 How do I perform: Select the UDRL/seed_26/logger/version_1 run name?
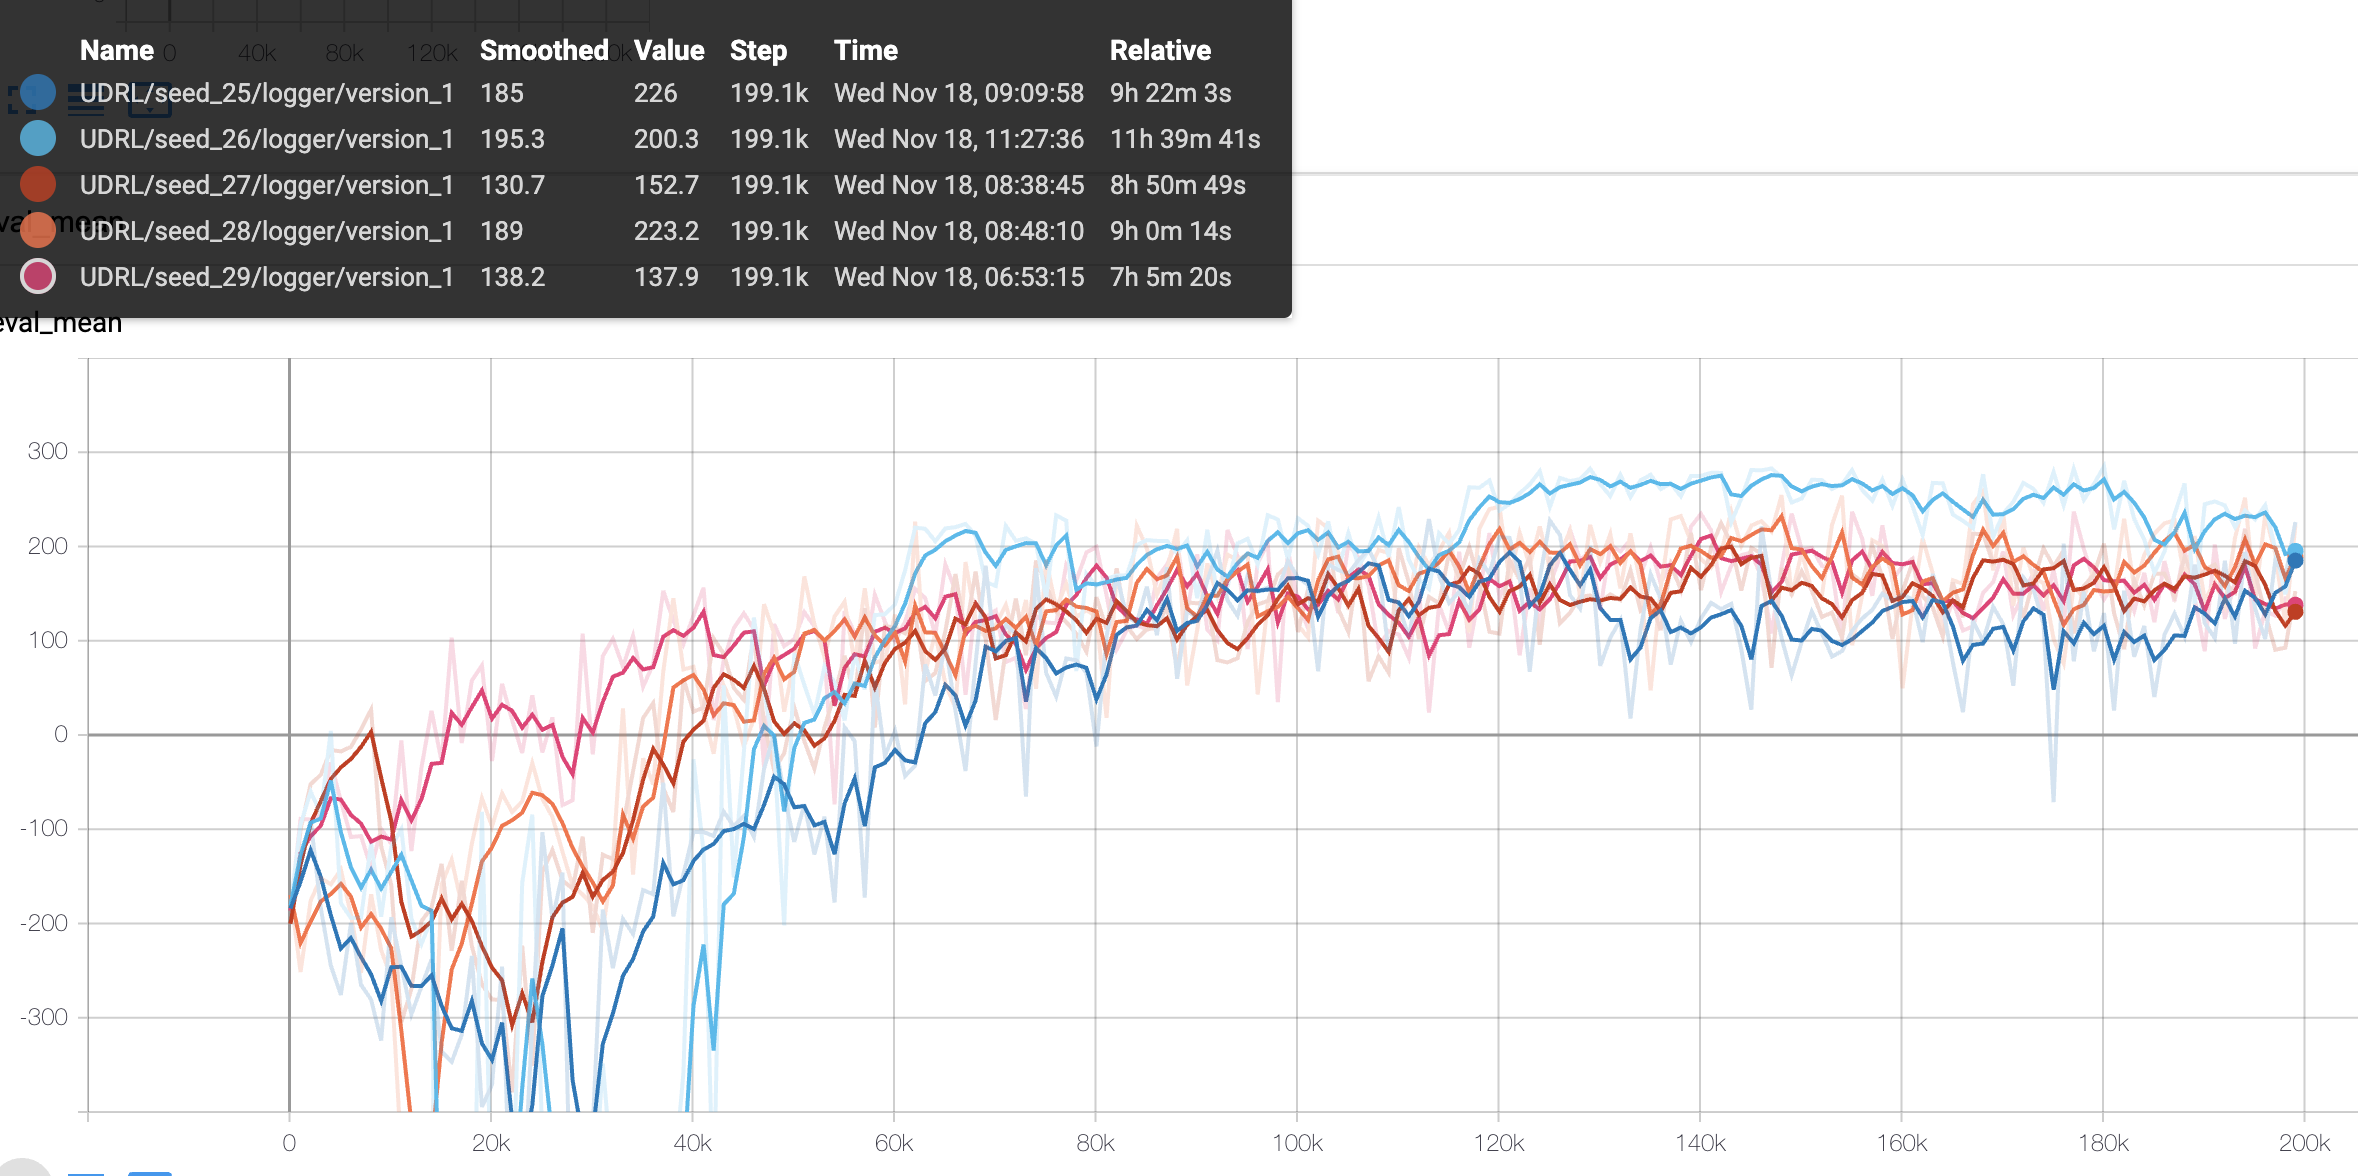(266, 139)
